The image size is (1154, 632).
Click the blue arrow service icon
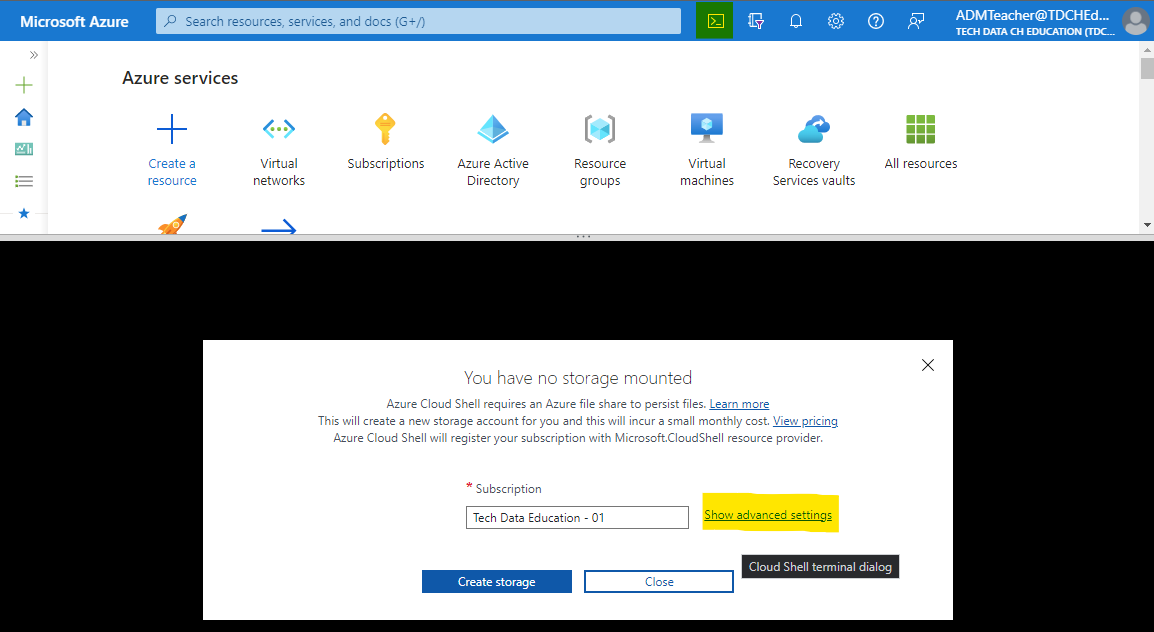[279, 227]
